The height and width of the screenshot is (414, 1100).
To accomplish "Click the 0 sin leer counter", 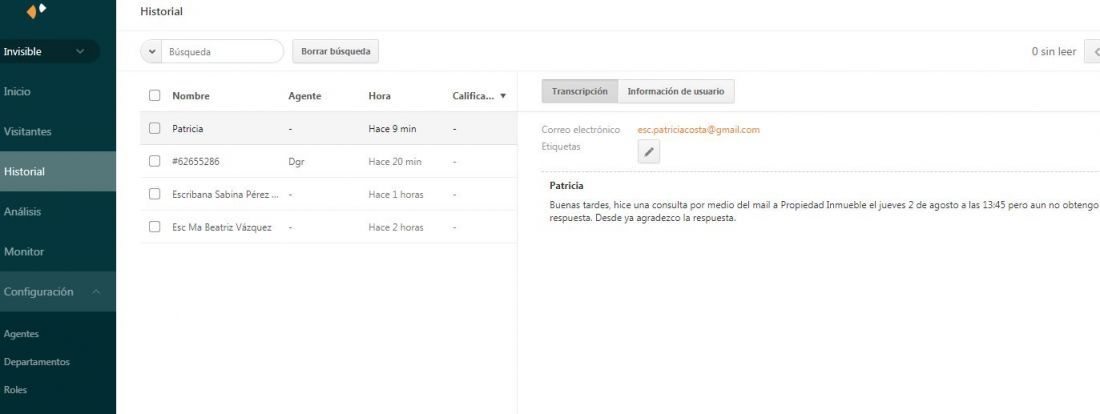I will (x=1054, y=51).
